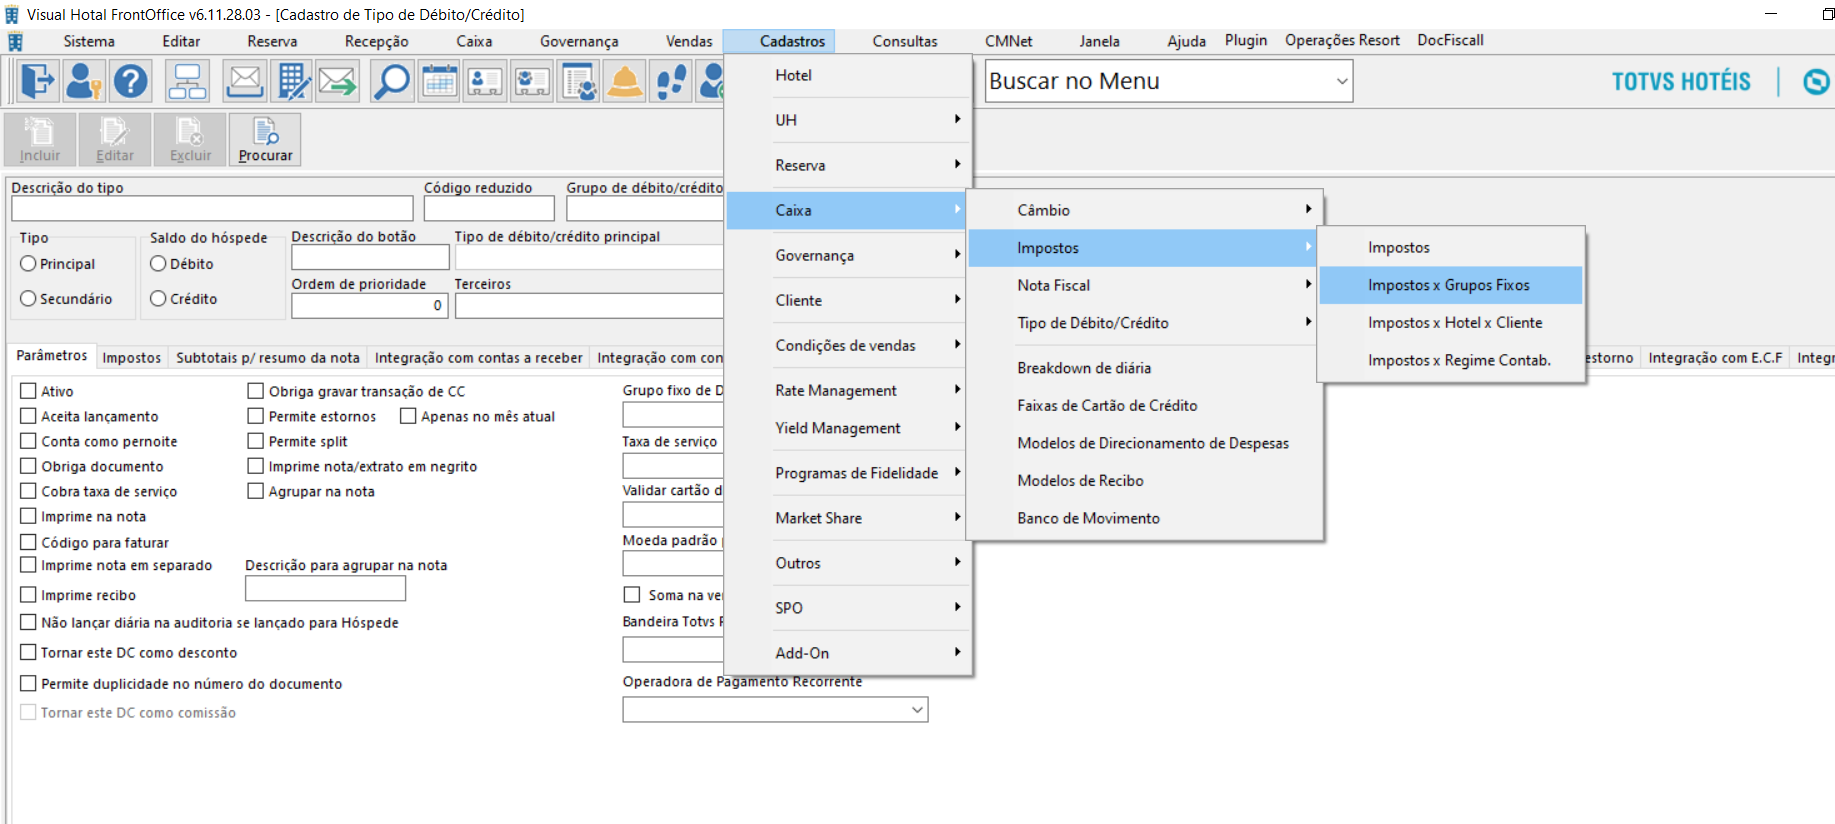Select the Crédito radio option

[158, 299]
